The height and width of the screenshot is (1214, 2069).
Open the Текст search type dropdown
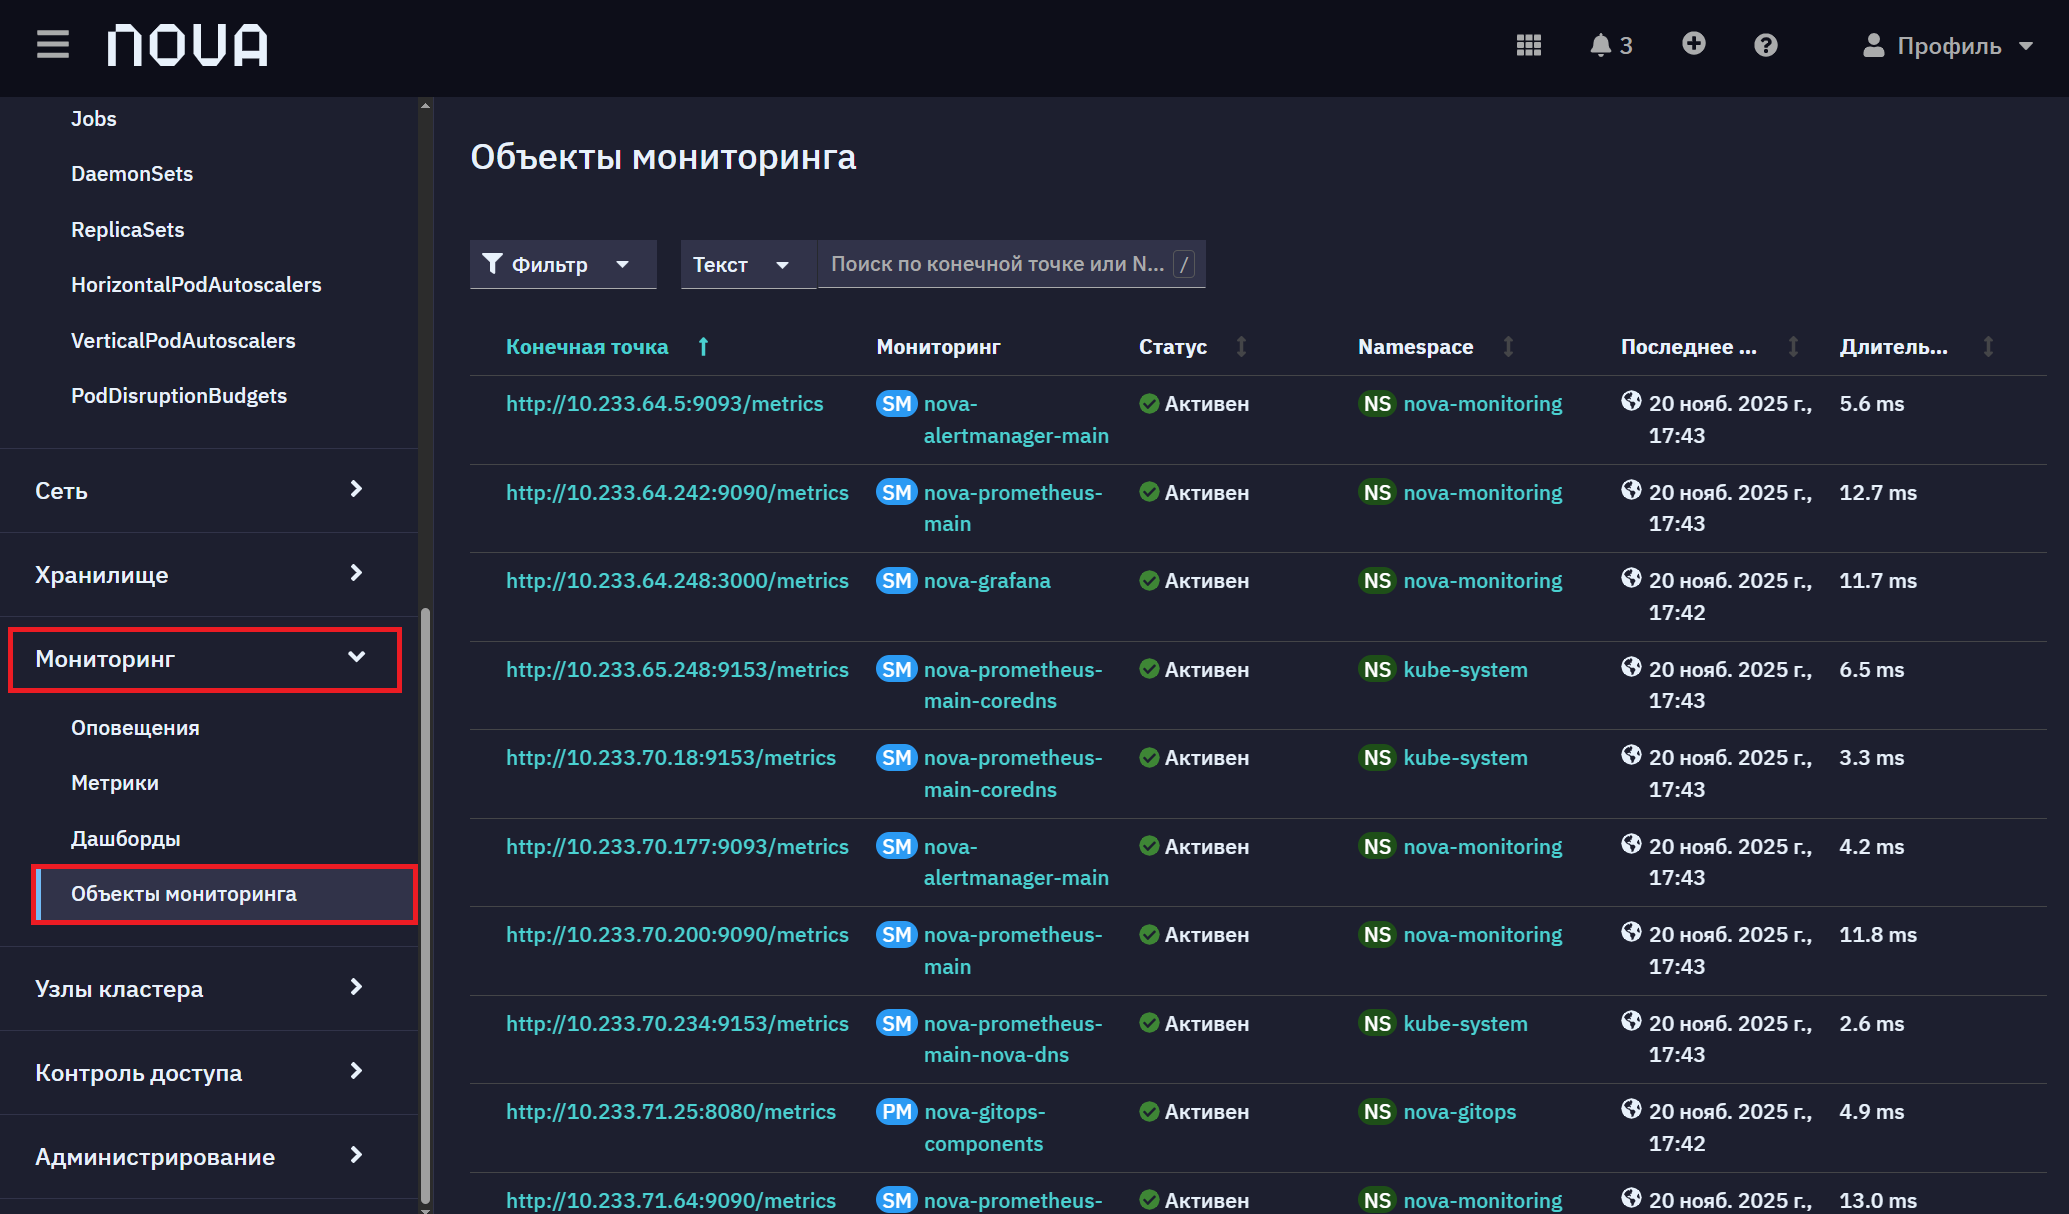748,264
